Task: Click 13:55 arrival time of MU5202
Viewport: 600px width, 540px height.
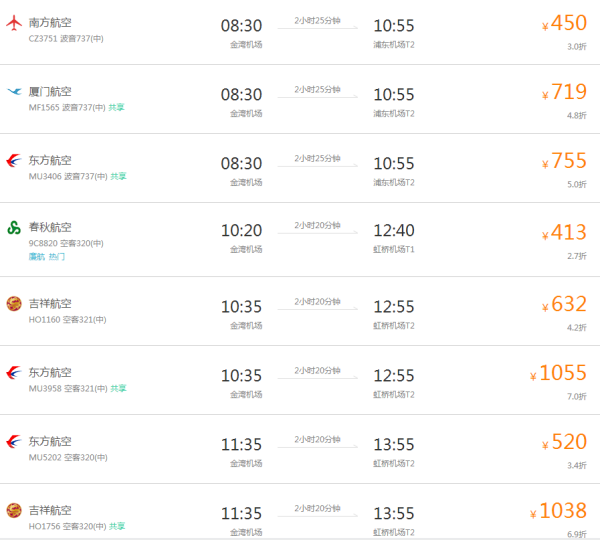Action: coord(394,445)
